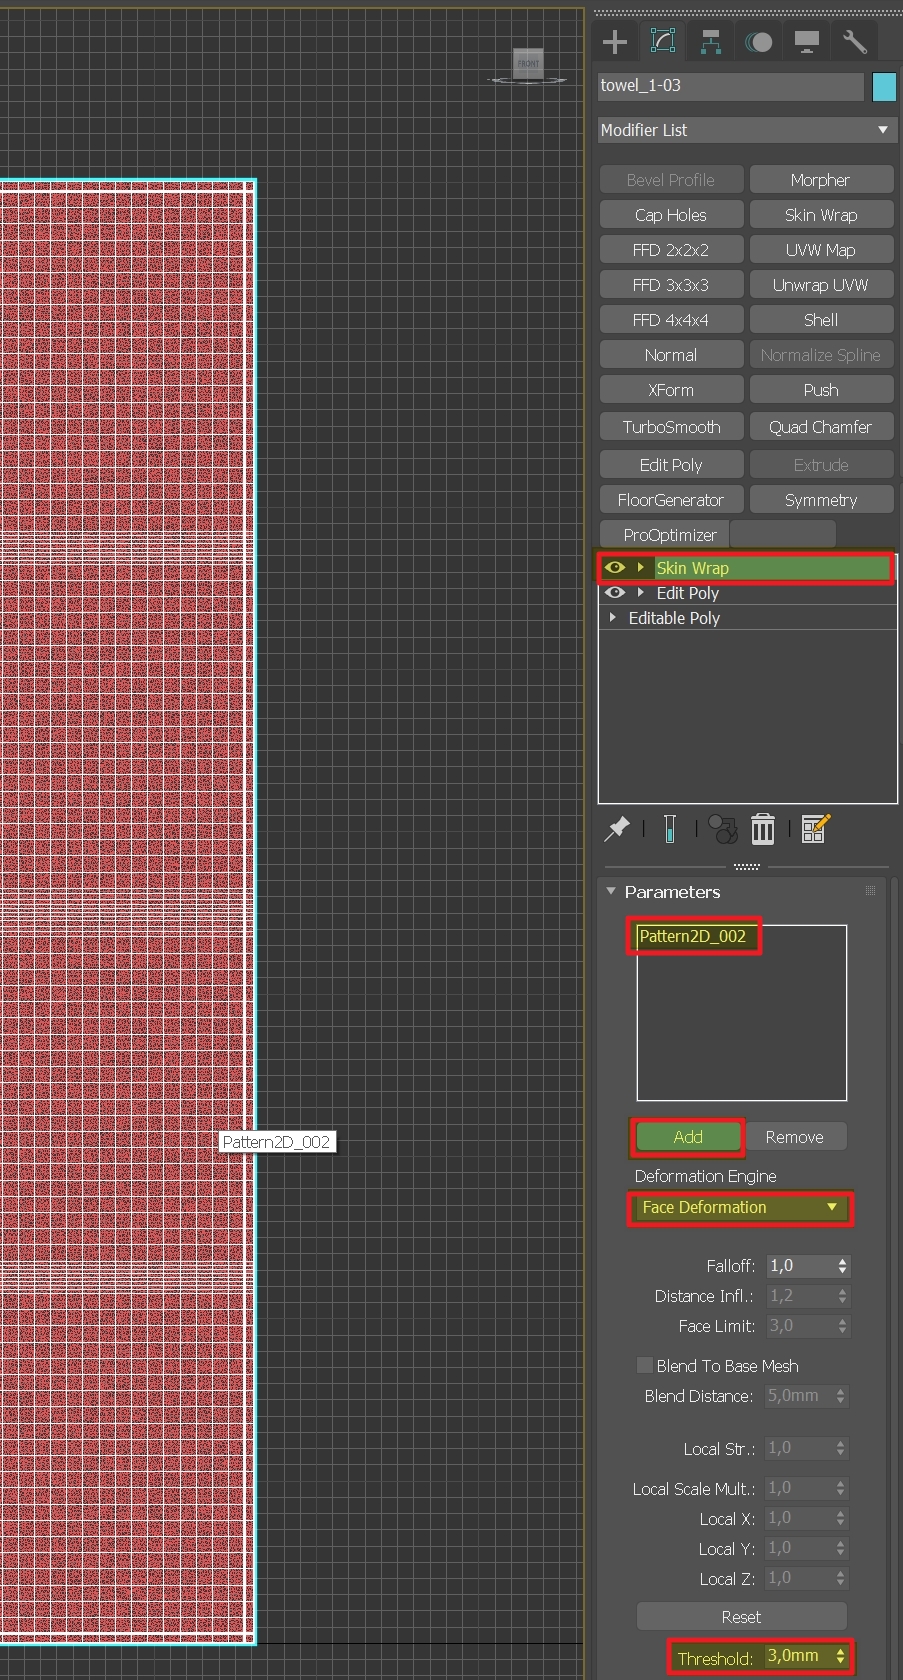Click the Pin Stack icon

[x=617, y=829]
